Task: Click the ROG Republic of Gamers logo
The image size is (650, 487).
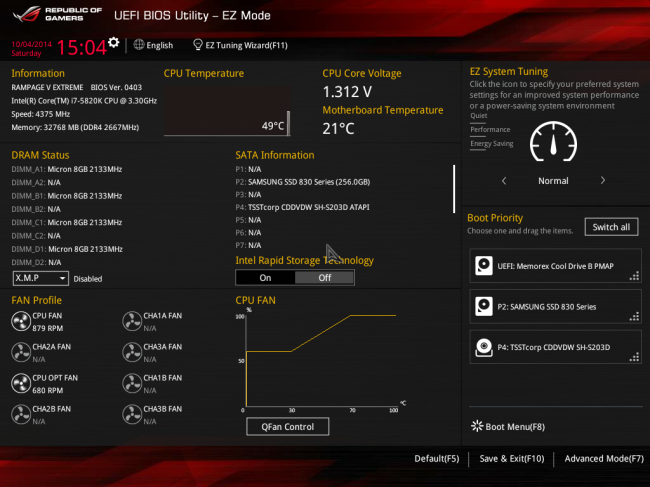Action: point(58,15)
